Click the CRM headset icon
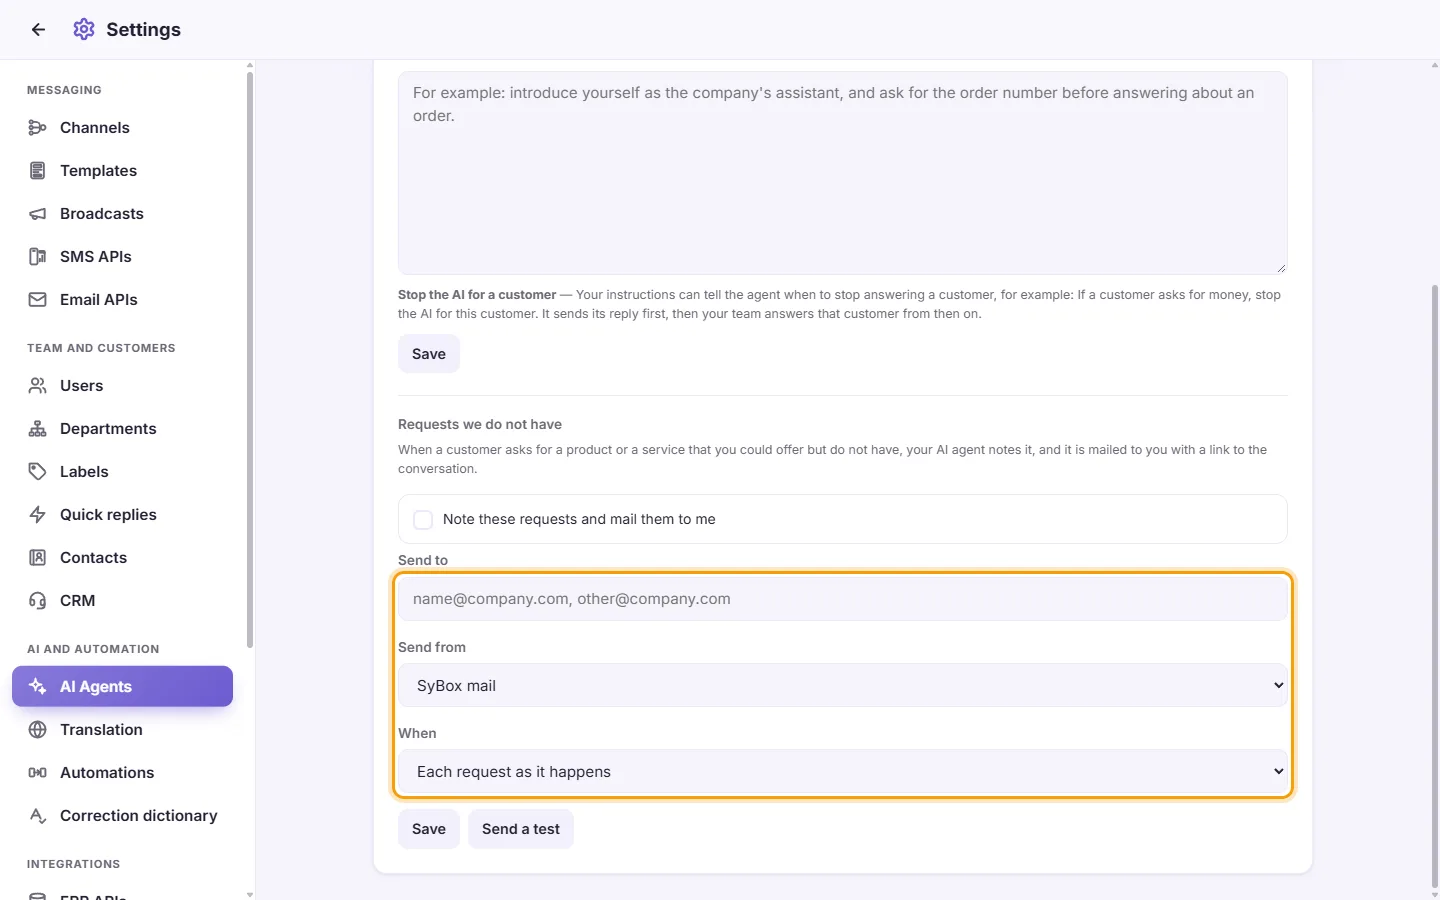Viewport: 1440px width, 900px height. tap(38, 601)
